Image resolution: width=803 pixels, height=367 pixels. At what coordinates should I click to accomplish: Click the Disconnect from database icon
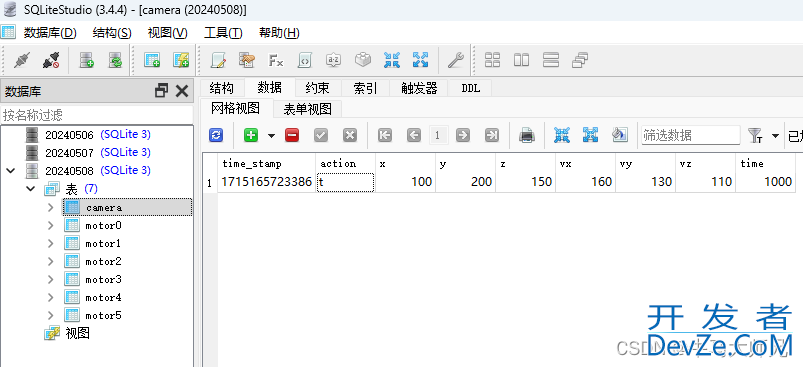coord(51,60)
